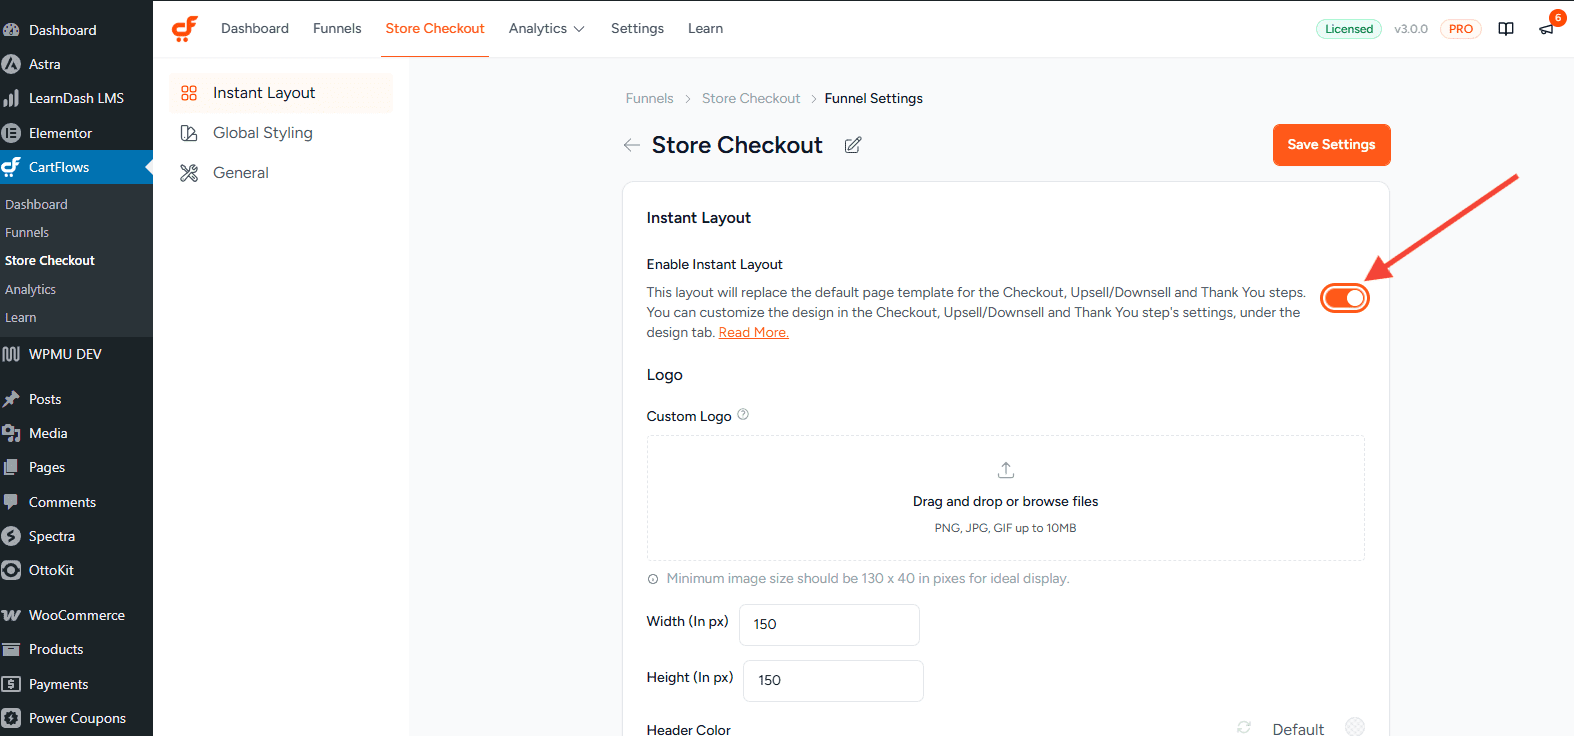Click the Height (In px) input field
1574x736 pixels.
point(833,681)
